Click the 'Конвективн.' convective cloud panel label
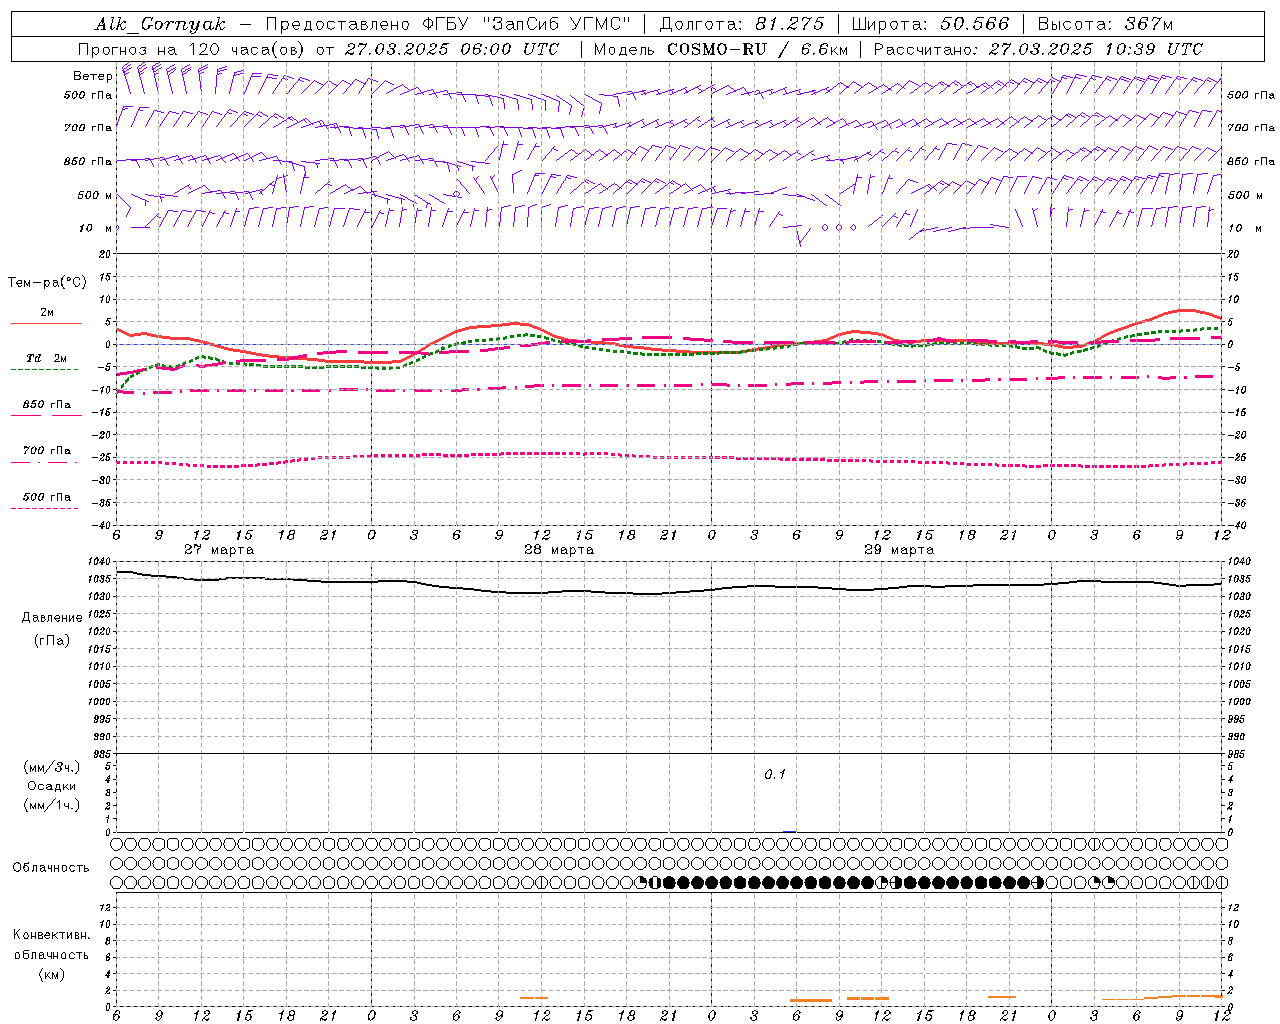1280x1024 pixels. [x=51, y=935]
